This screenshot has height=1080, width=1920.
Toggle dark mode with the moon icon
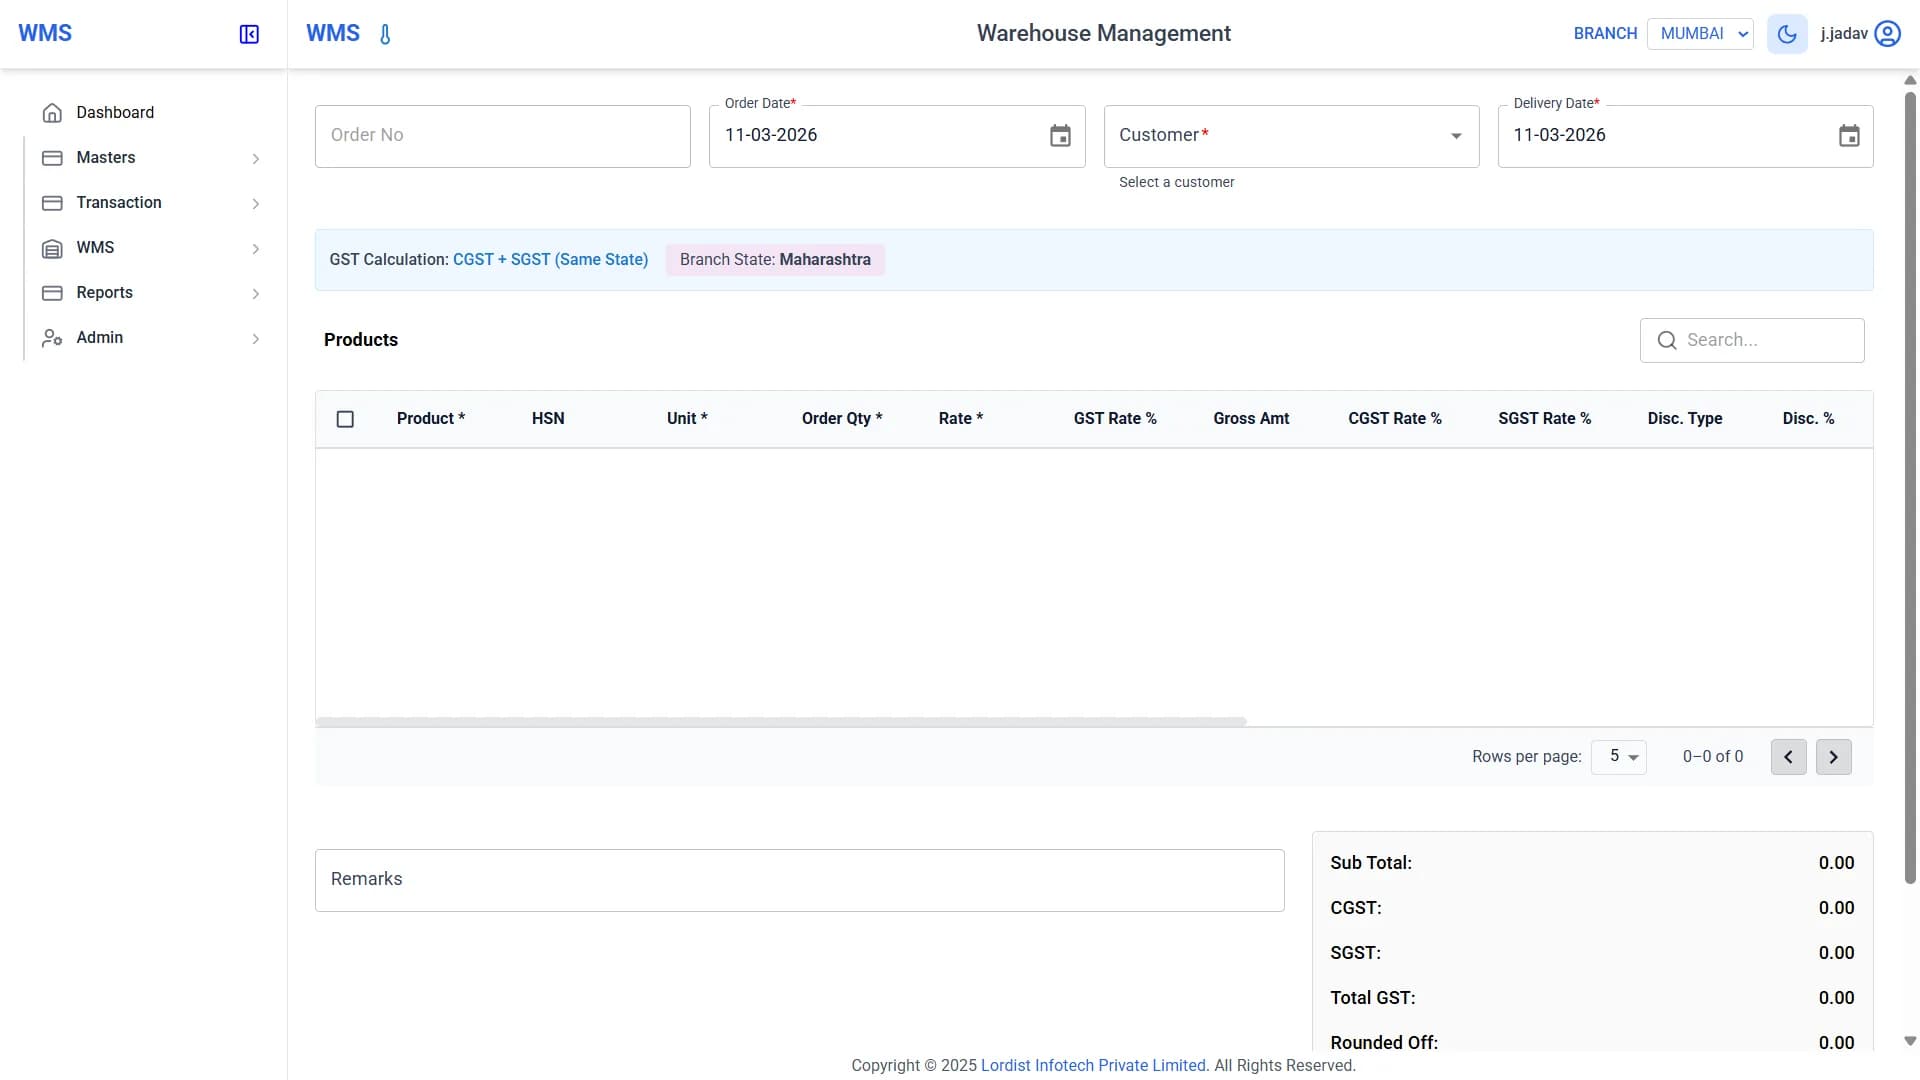click(x=1787, y=34)
